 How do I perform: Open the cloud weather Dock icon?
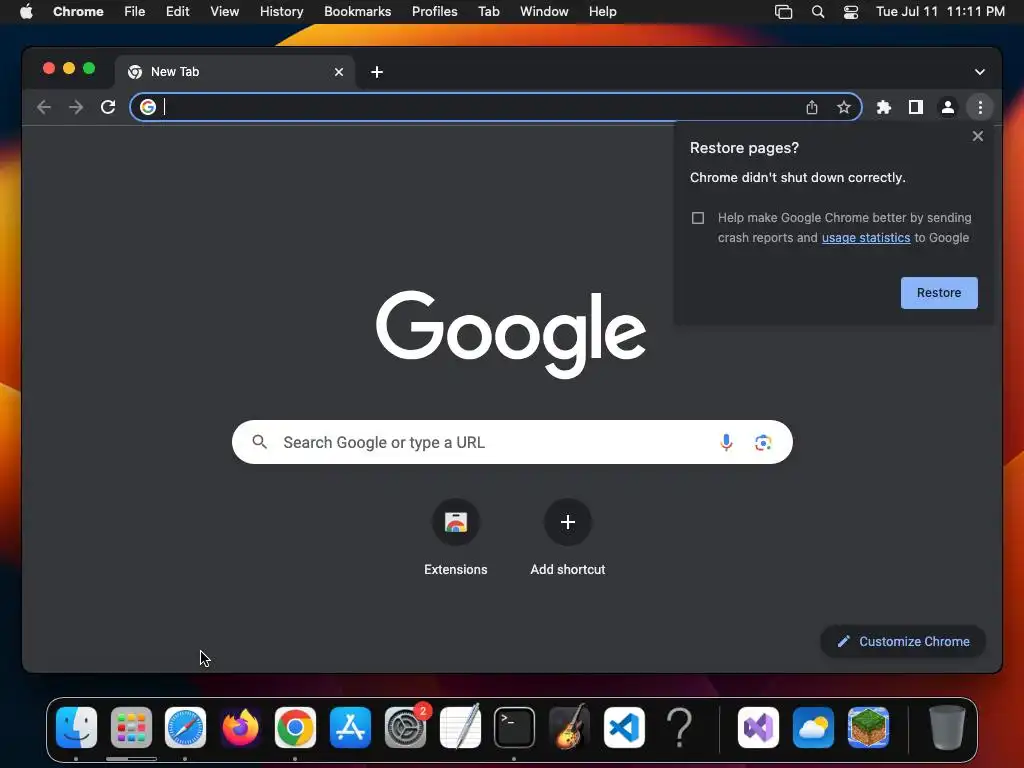pos(813,728)
